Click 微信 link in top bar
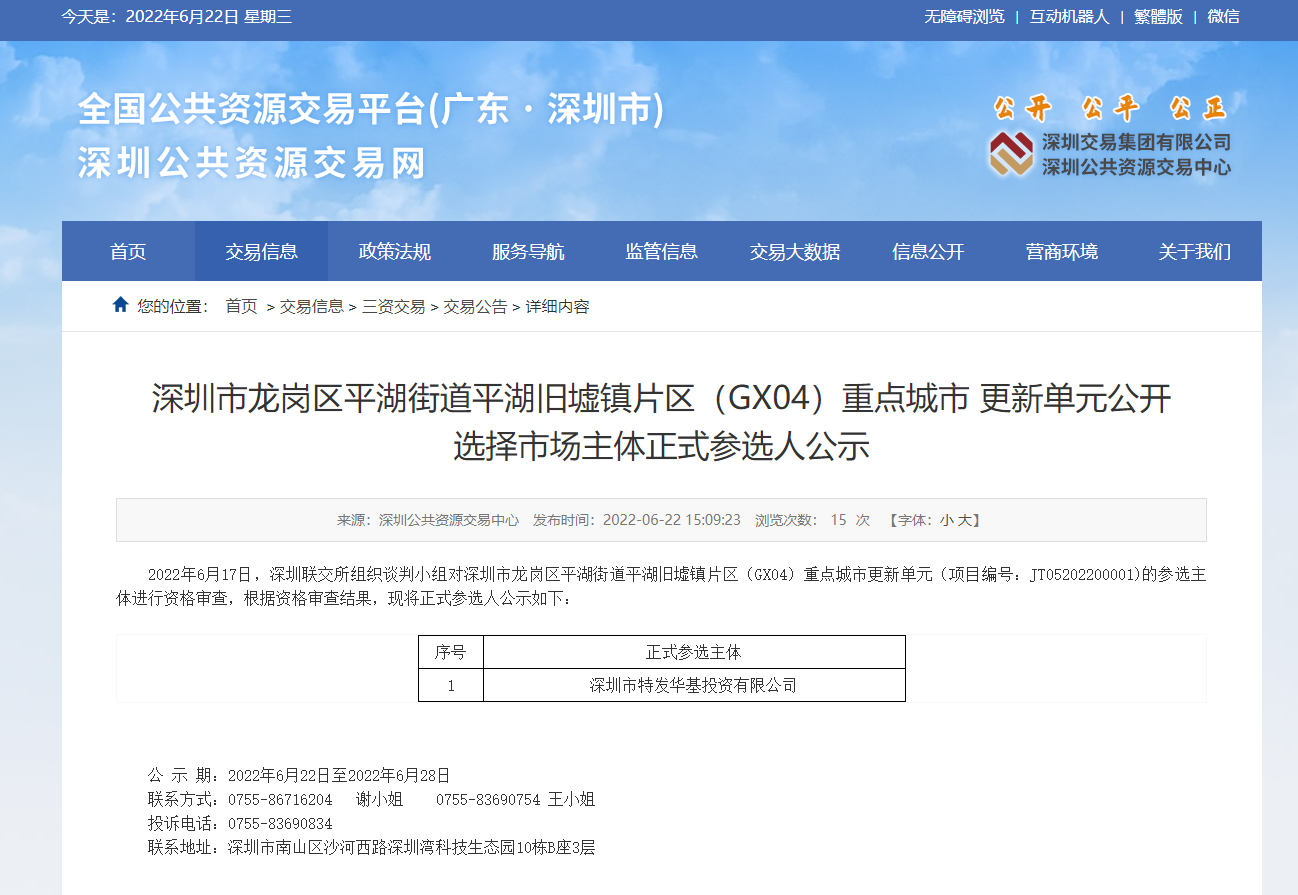Image resolution: width=1298 pixels, height=895 pixels. [1223, 17]
